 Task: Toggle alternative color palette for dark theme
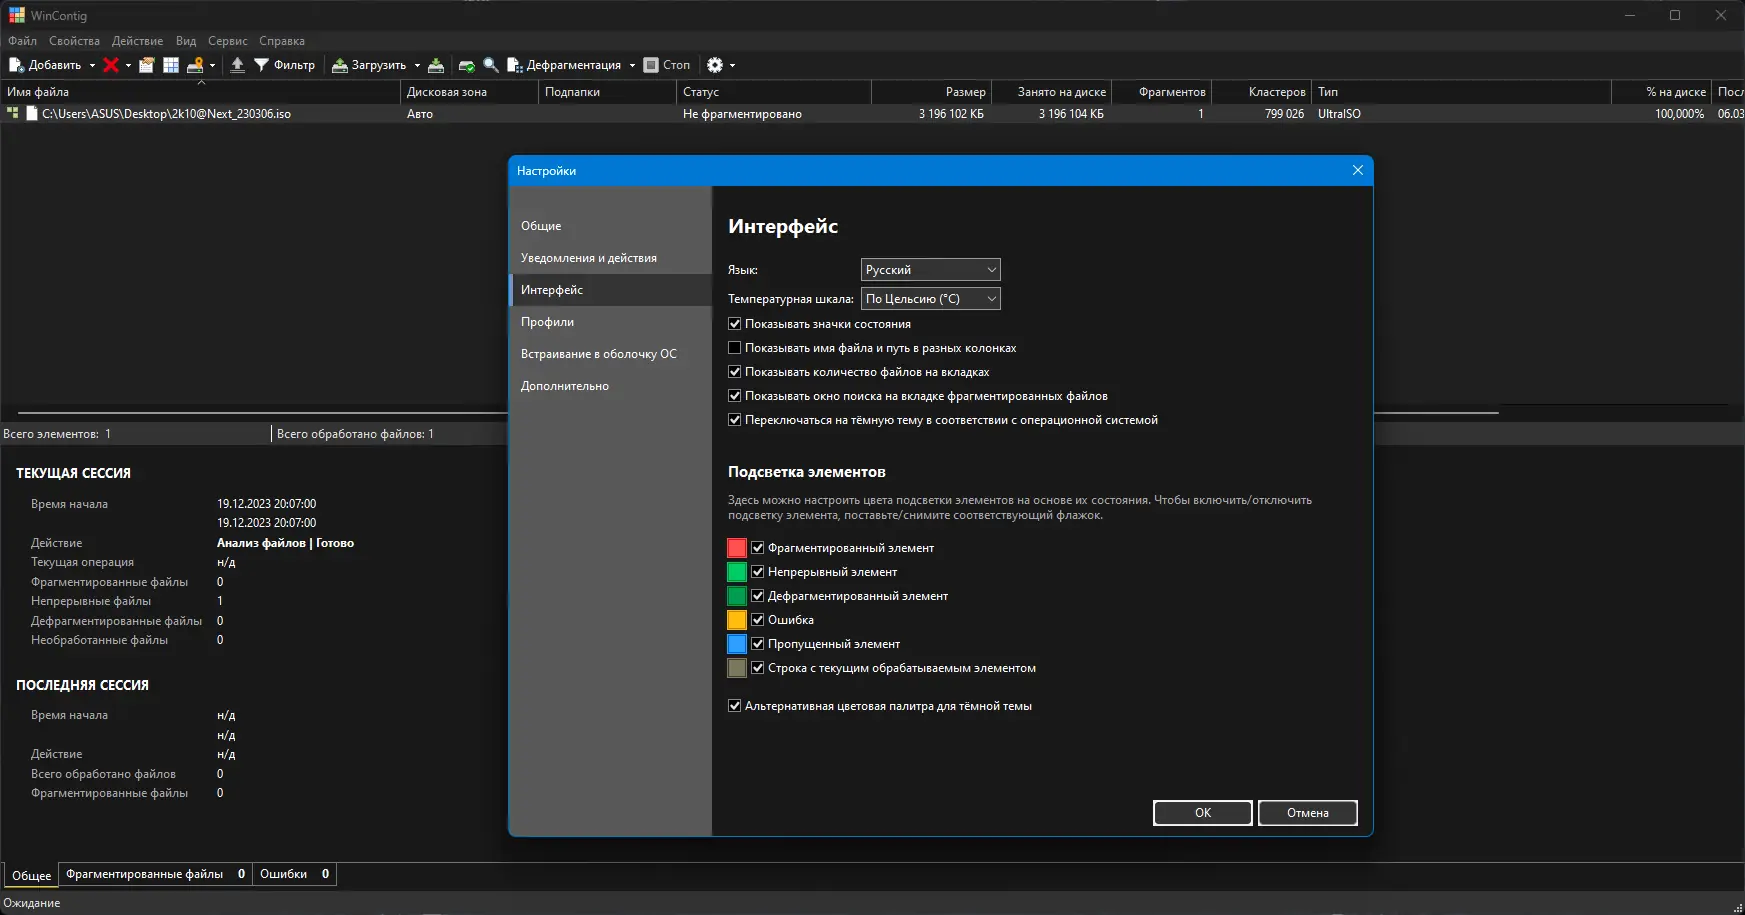(735, 706)
